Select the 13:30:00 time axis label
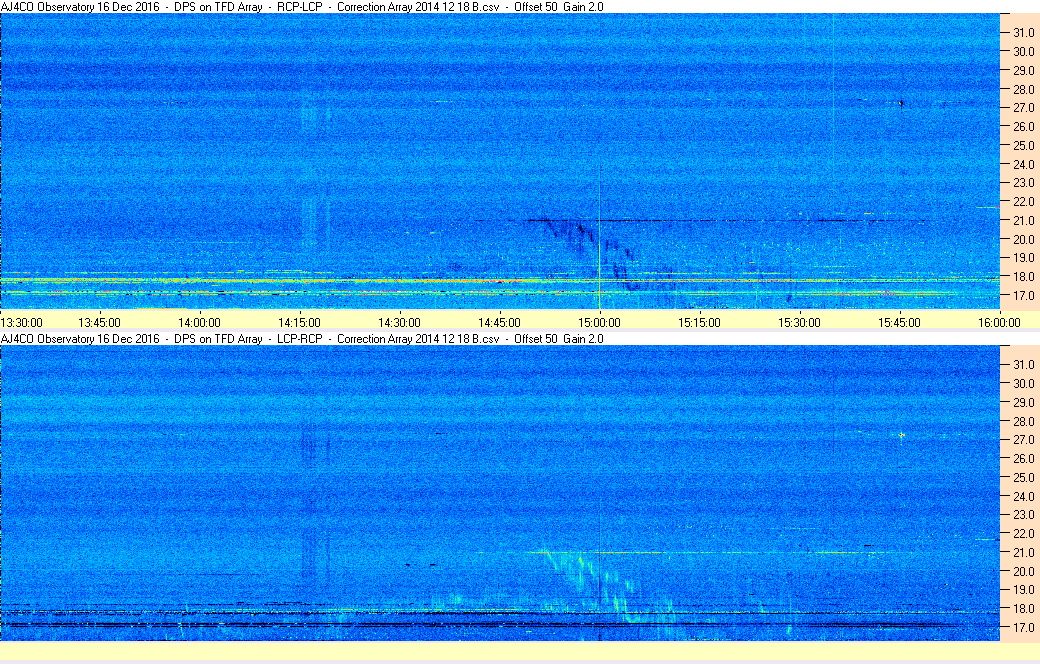Screen dimensions: 1040x664 click(21, 322)
